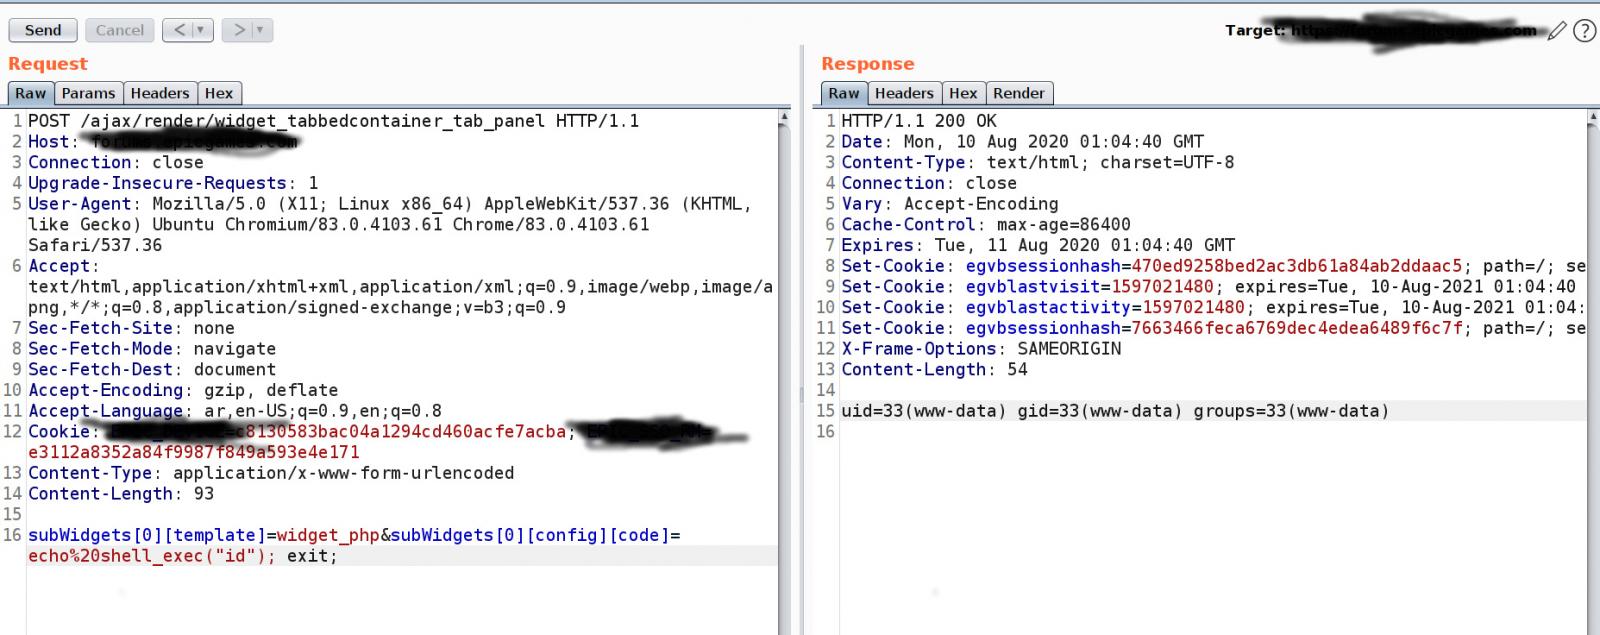Click the 'X-Frame-Options: SAMEORIGIN' header
The image size is (1600, 635).
[x=981, y=349]
